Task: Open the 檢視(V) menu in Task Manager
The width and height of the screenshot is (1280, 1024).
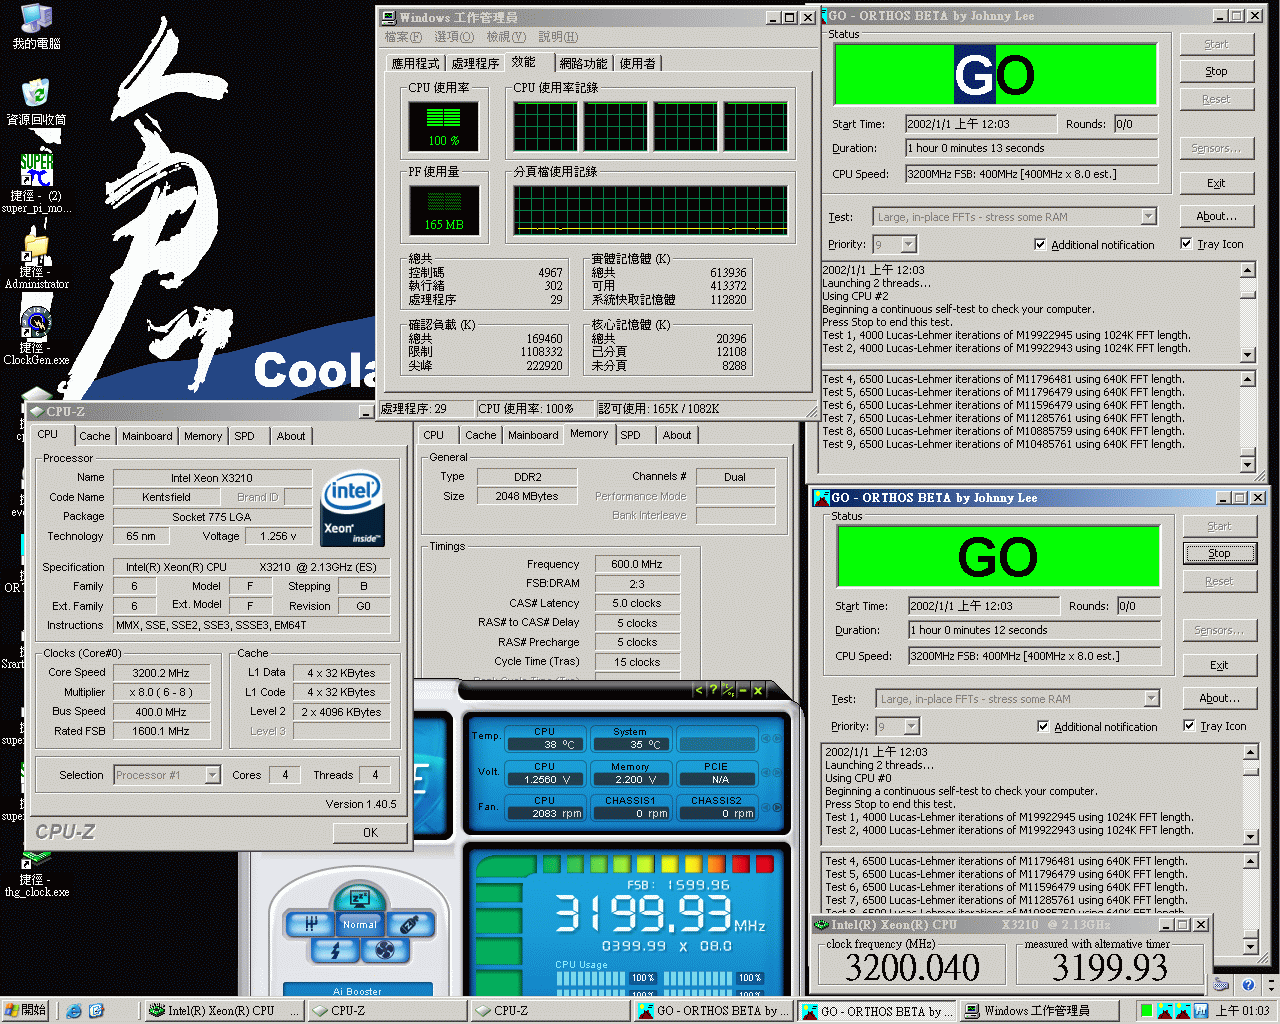Action: [506, 37]
